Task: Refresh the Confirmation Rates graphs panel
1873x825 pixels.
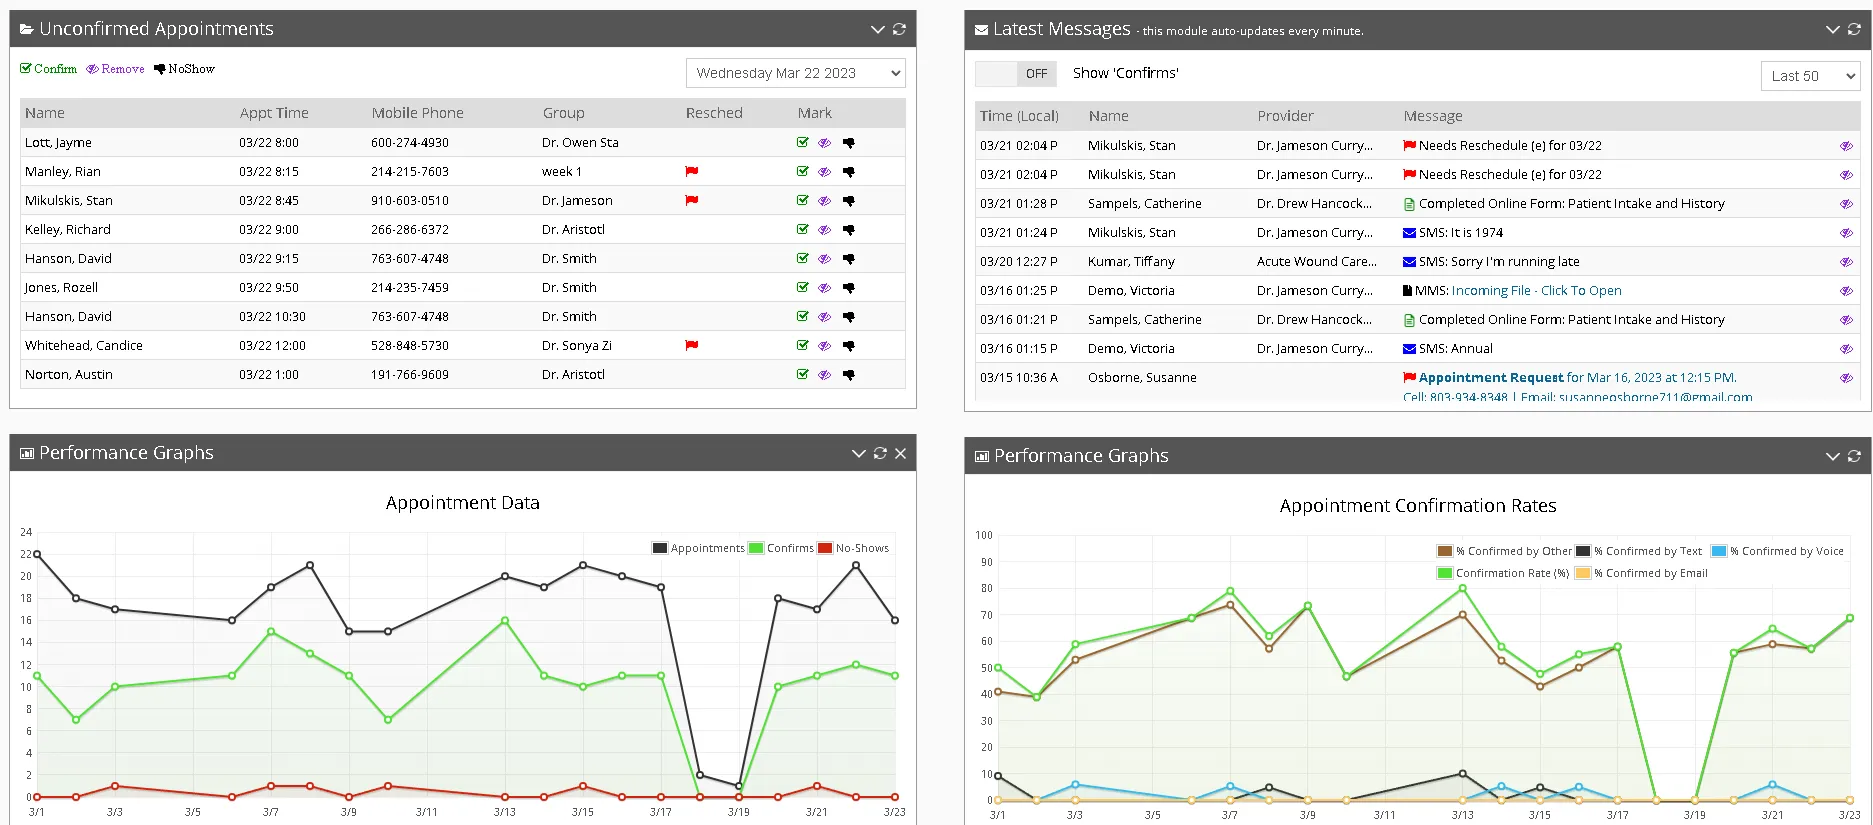Action: [x=1854, y=456]
